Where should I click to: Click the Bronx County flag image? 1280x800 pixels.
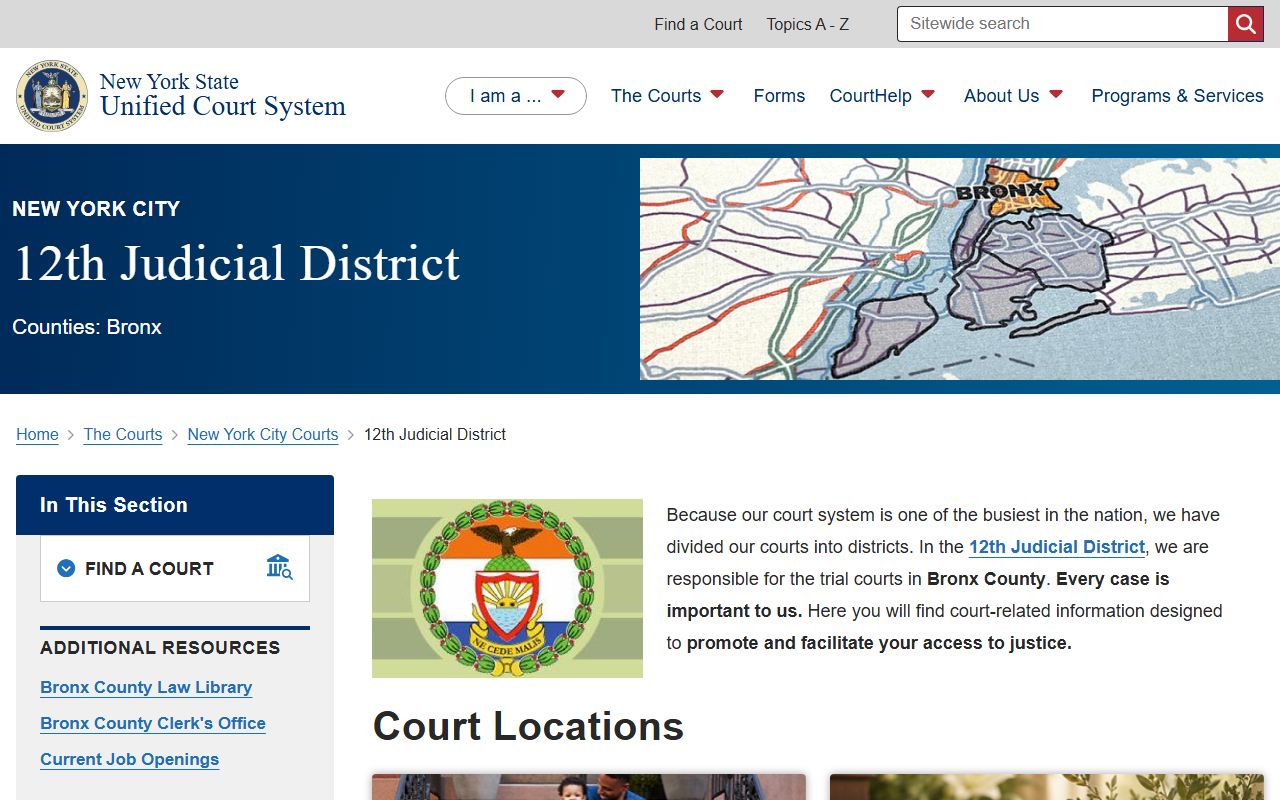click(507, 588)
